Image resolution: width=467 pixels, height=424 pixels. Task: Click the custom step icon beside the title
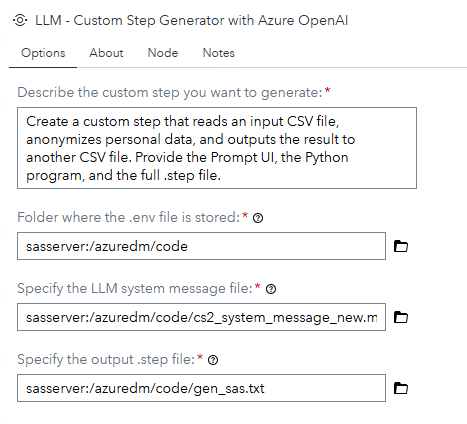click(x=20, y=20)
